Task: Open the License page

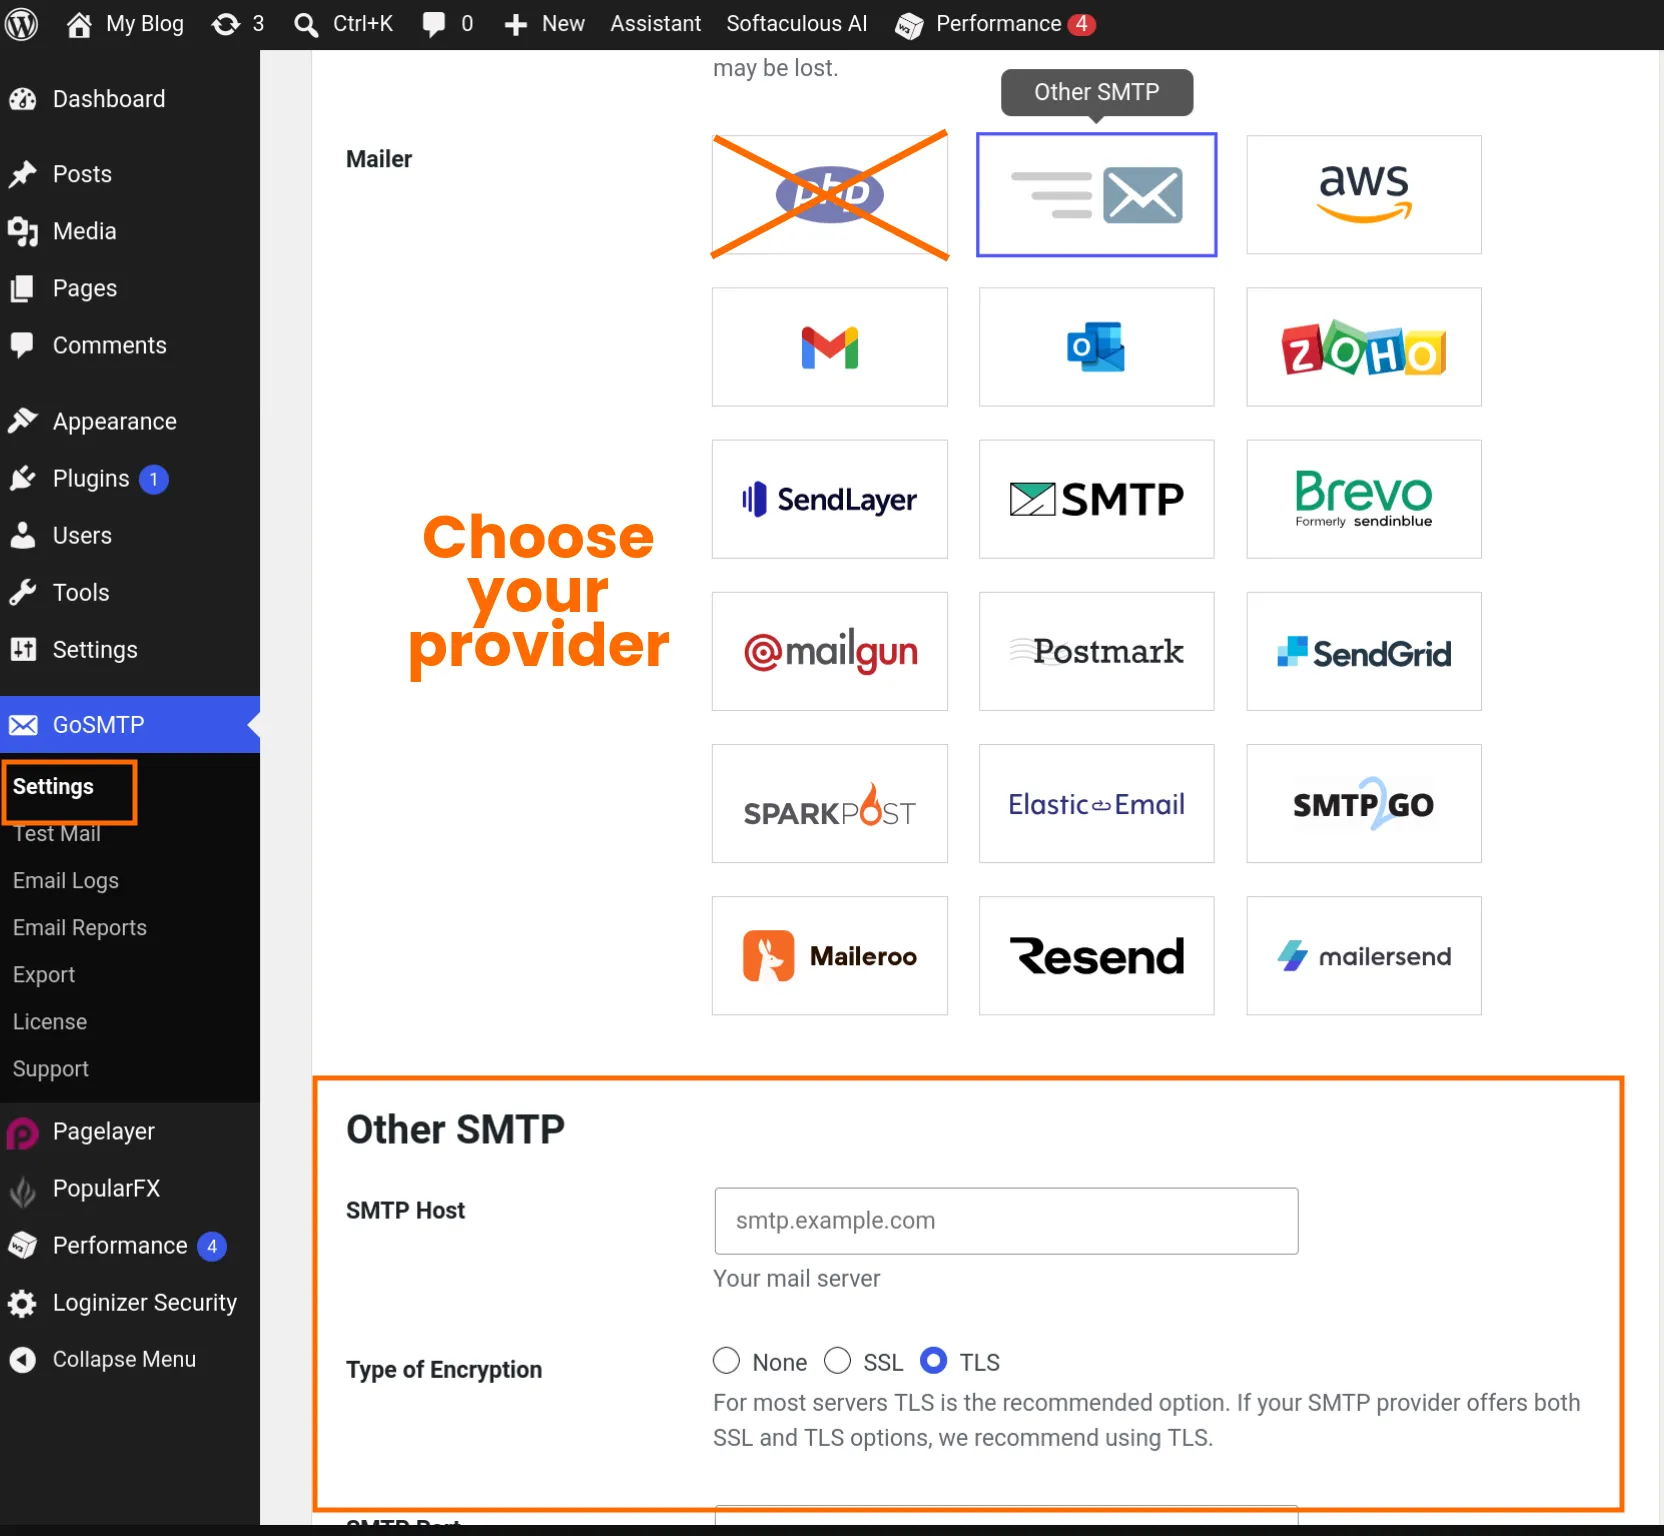Action: coord(50,1022)
